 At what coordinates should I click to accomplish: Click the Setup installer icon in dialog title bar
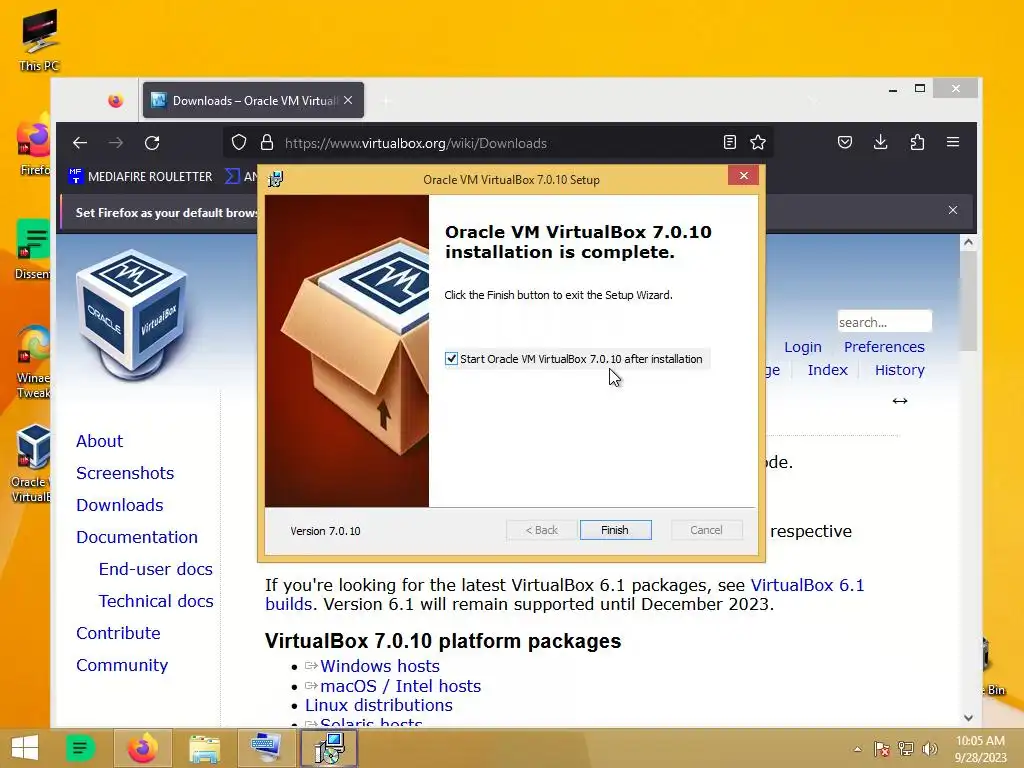pos(276,179)
